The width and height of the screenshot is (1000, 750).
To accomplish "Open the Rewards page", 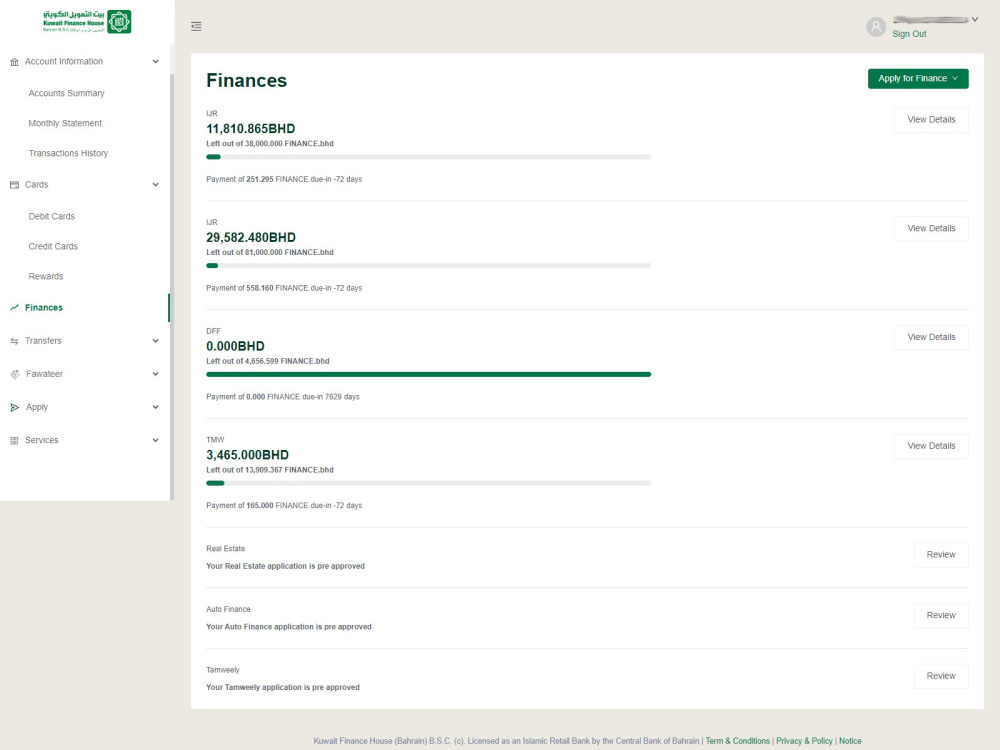I will pos(46,276).
